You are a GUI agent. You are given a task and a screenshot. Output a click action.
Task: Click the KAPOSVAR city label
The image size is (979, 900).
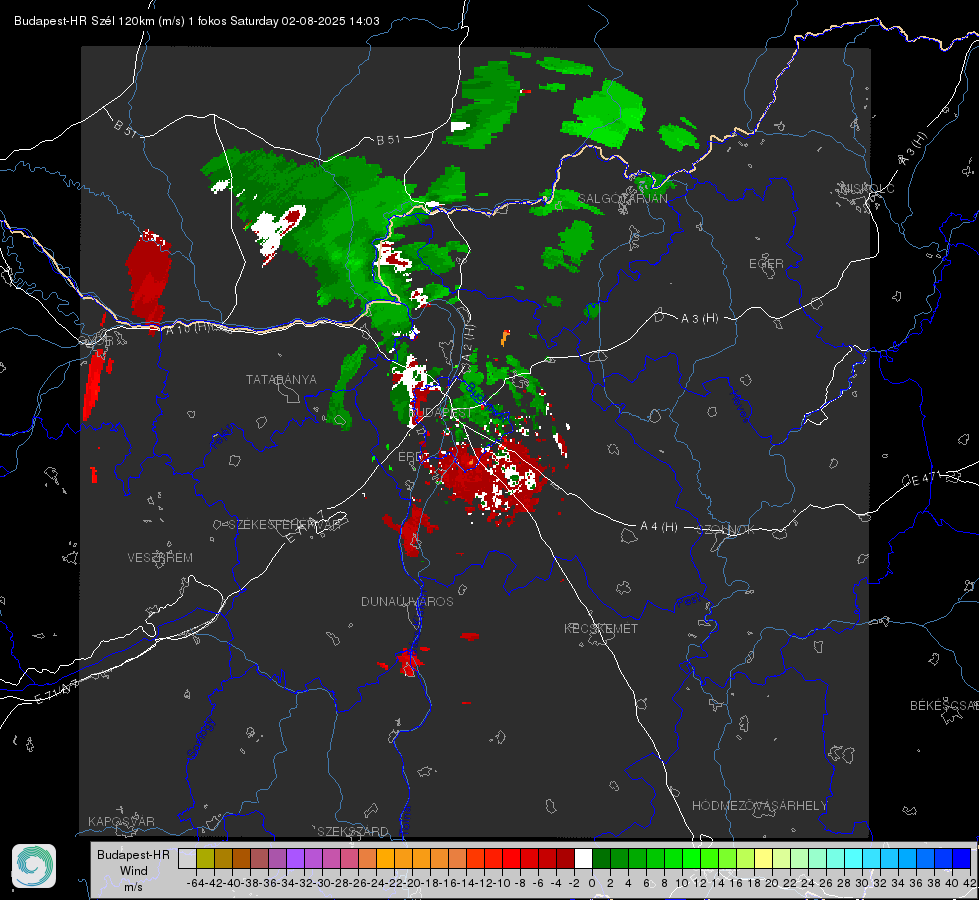121,821
